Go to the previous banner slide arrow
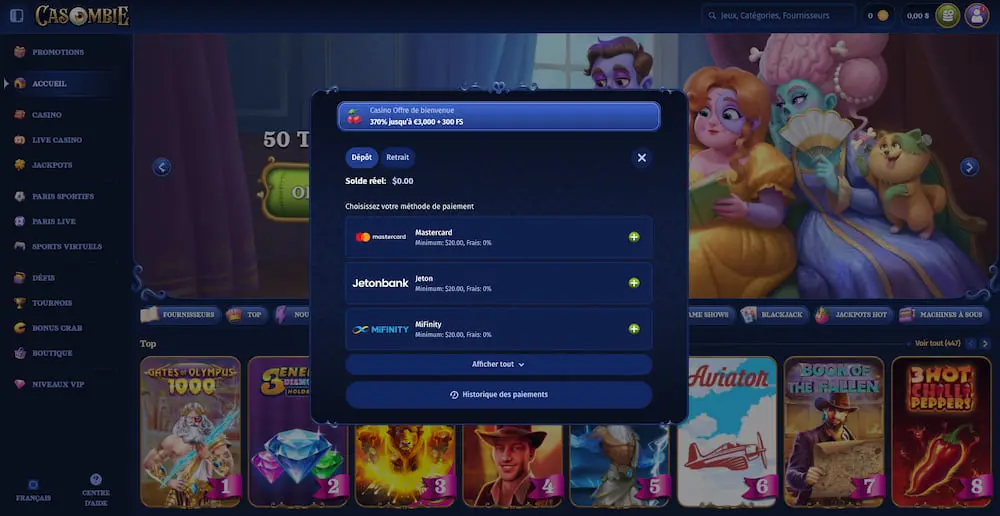The image size is (1000, 516). tap(162, 167)
